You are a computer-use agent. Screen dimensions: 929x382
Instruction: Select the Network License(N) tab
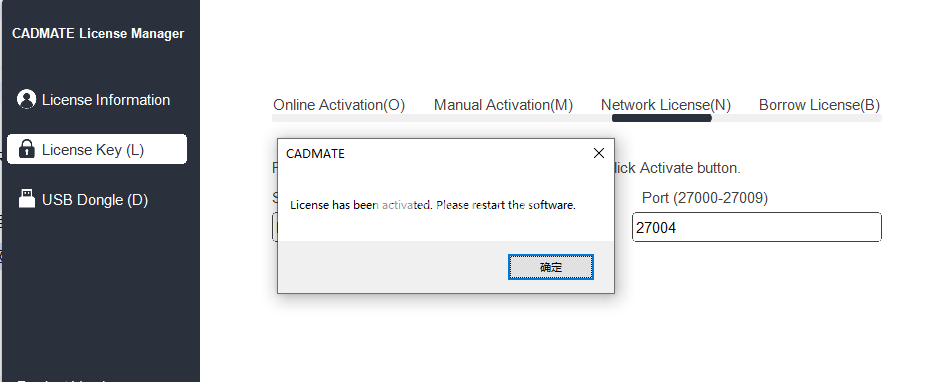point(666,105)
